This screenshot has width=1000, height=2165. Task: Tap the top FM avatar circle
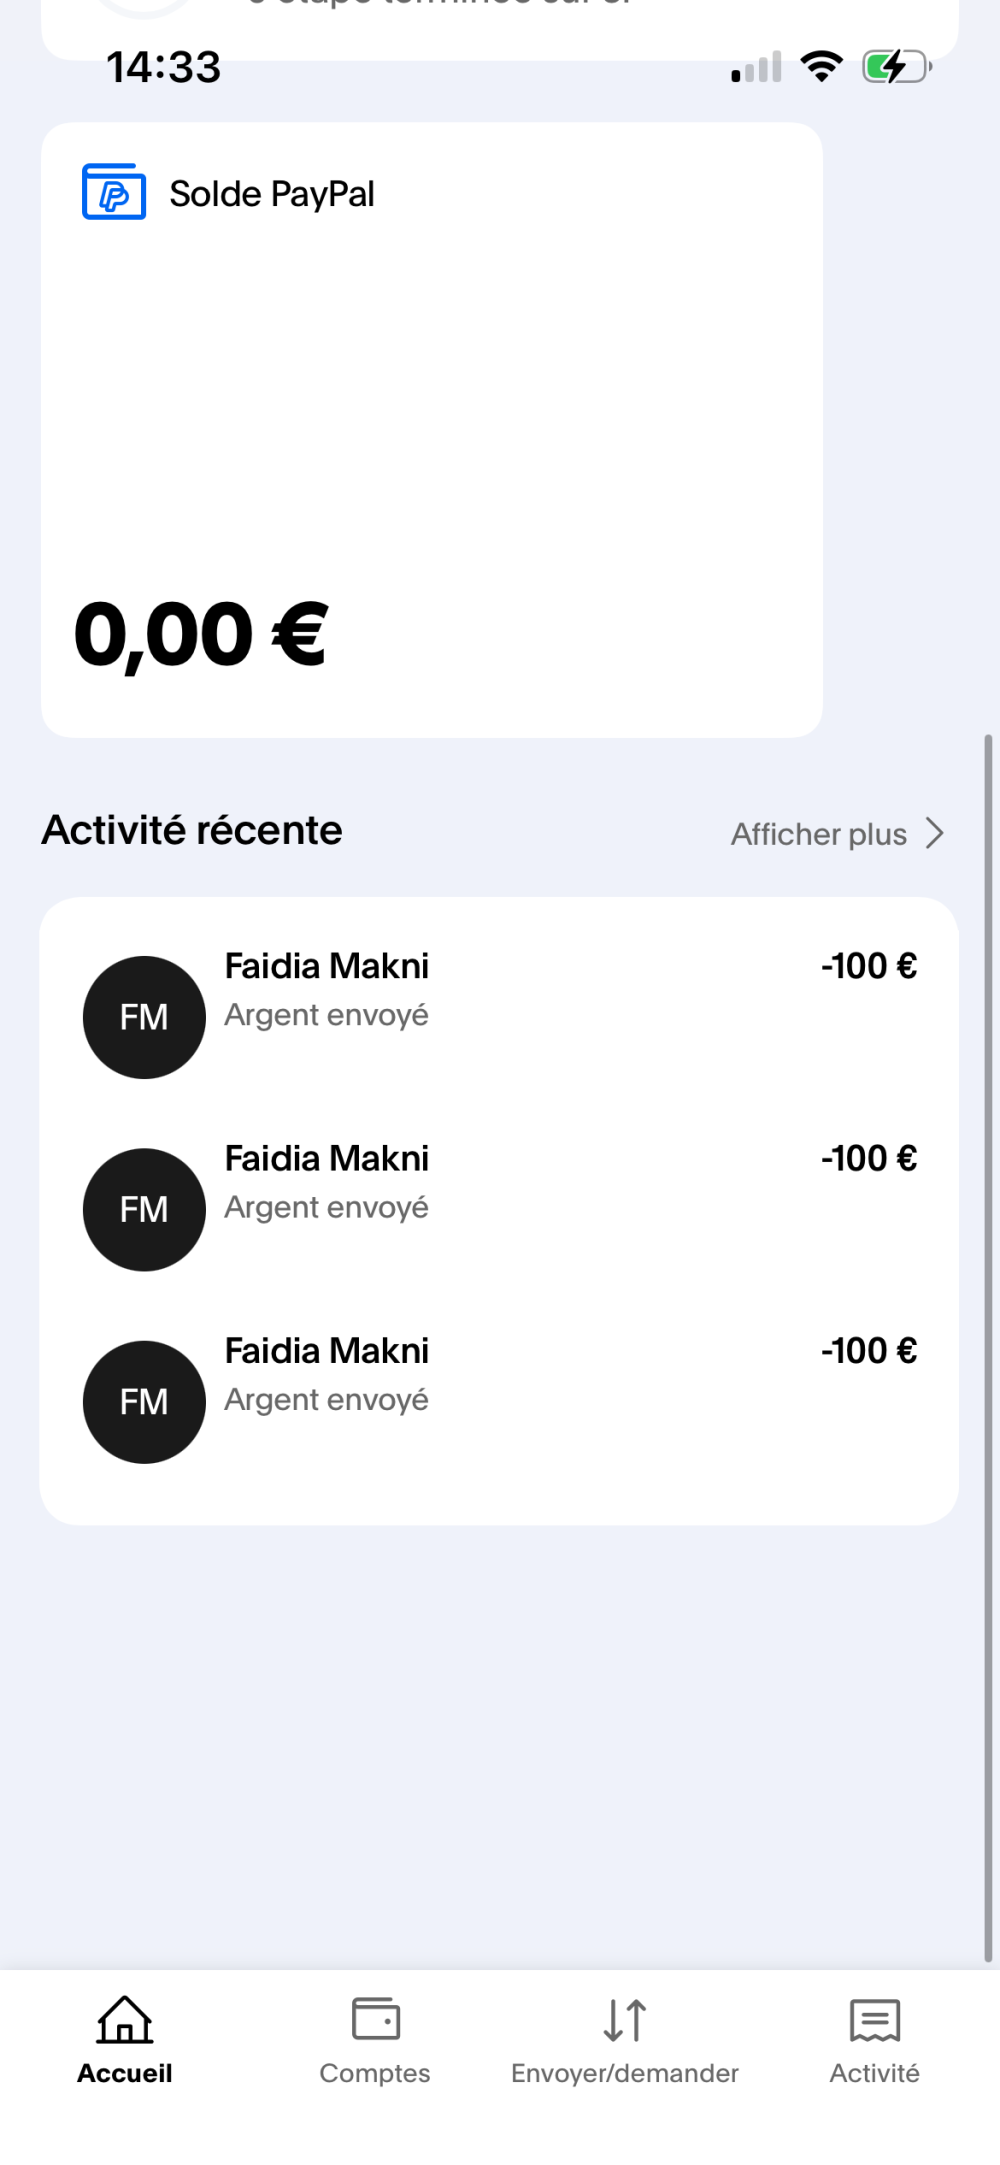coord(144,1017)
